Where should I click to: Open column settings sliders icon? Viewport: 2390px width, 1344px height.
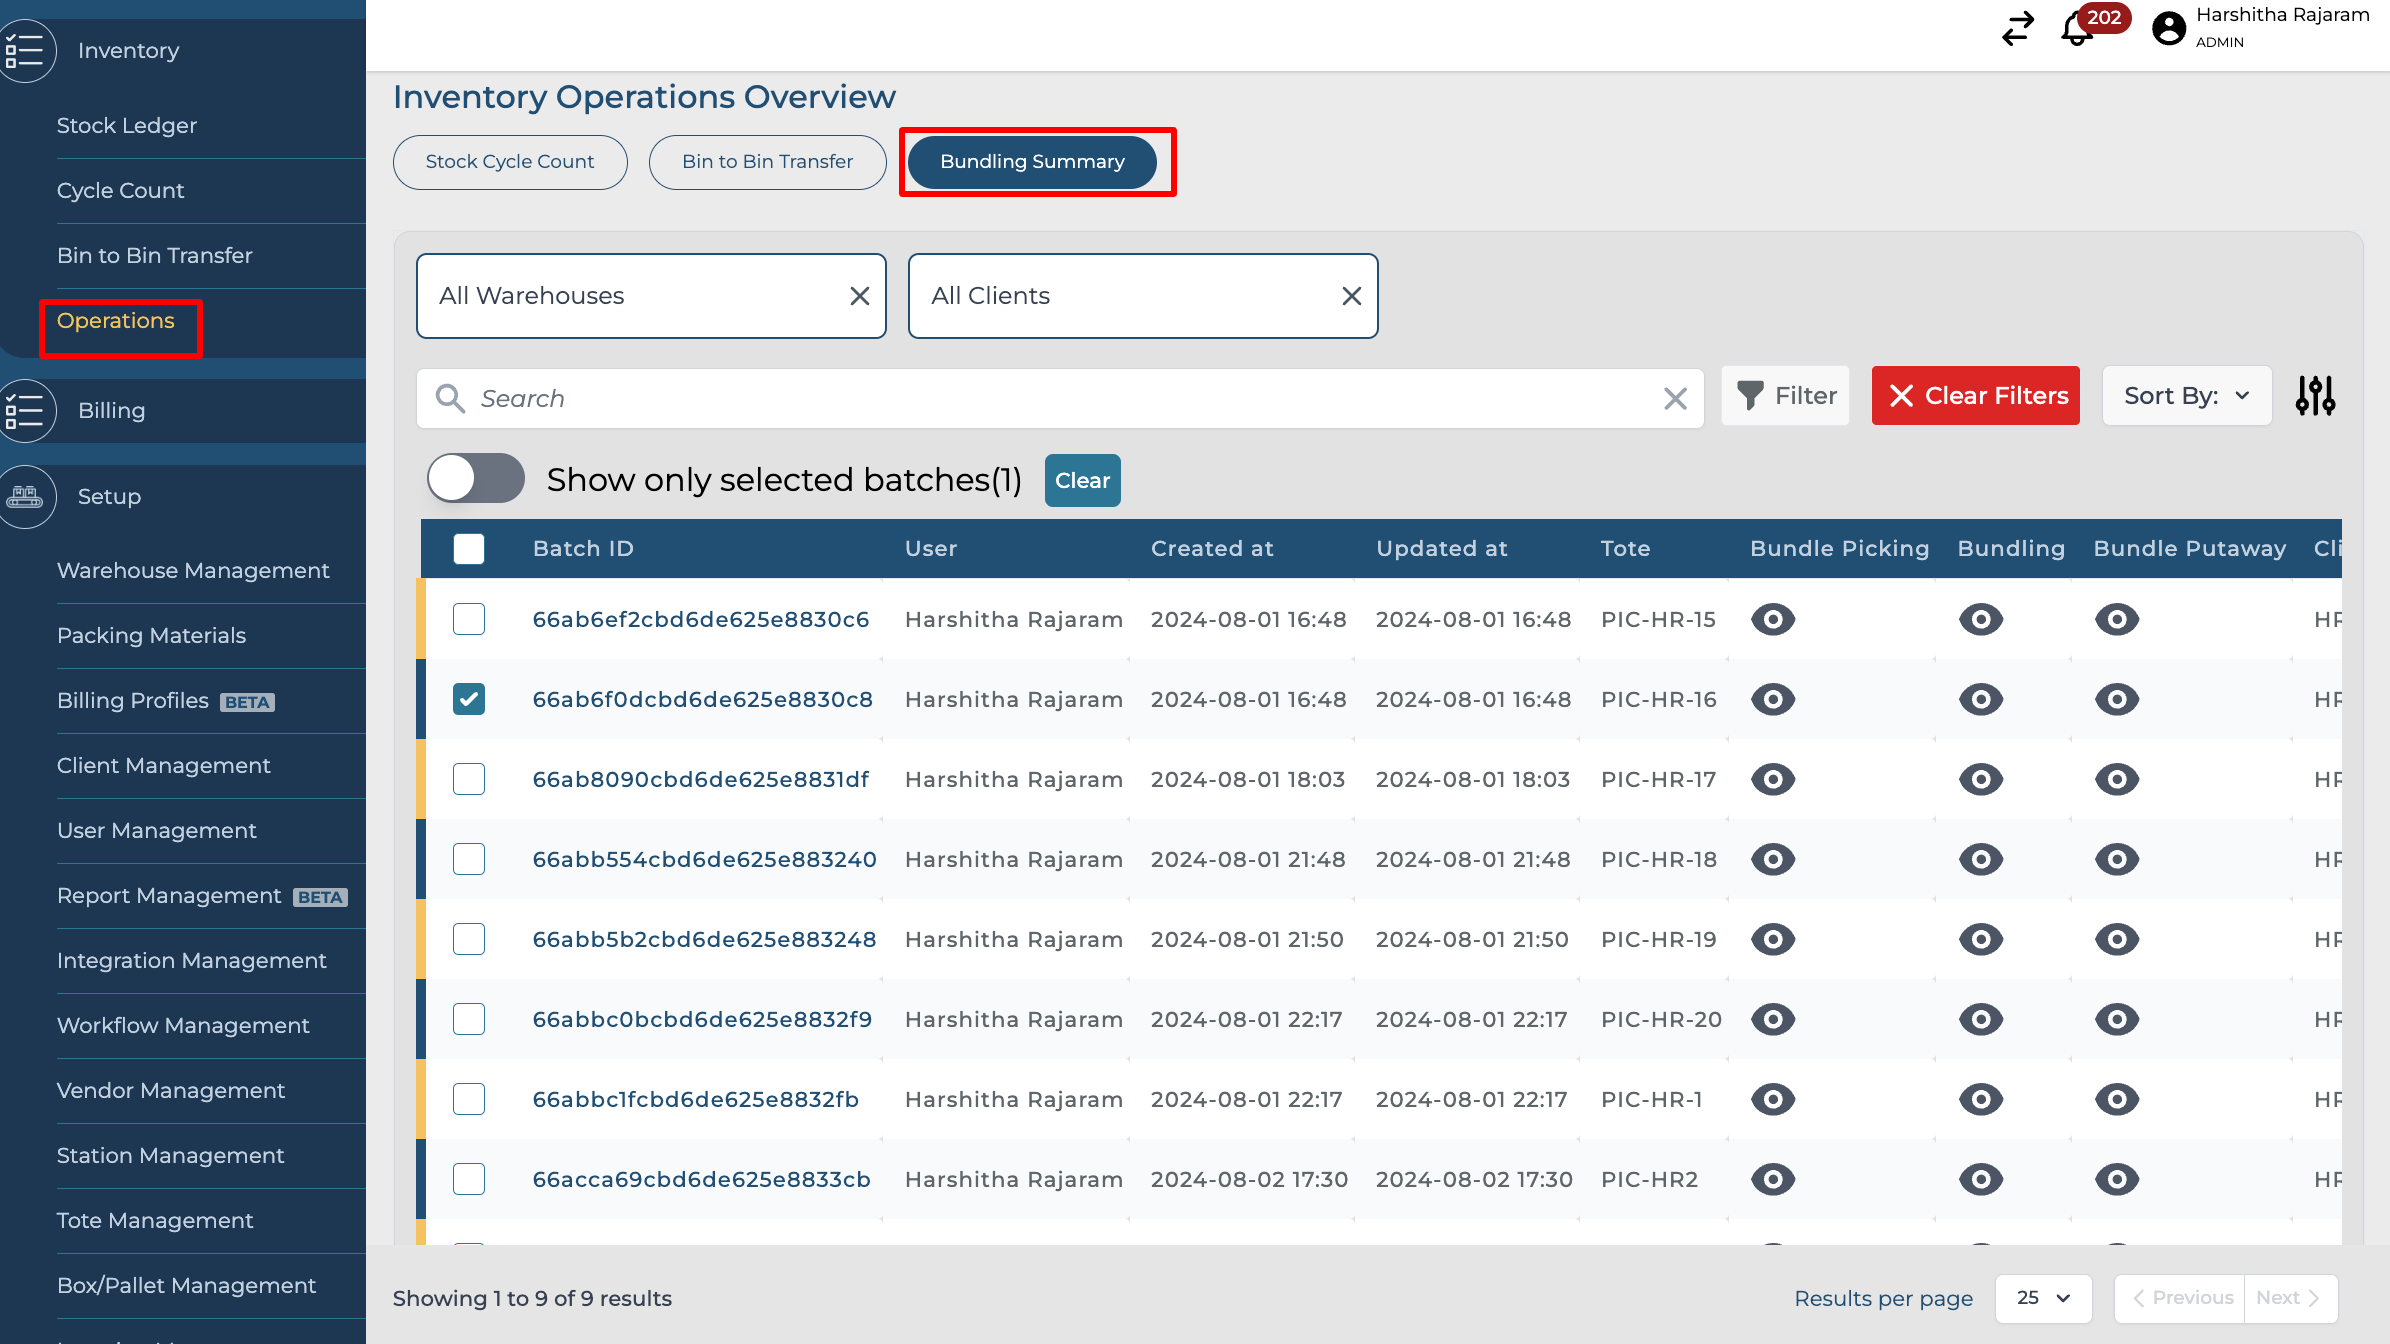2315,396
